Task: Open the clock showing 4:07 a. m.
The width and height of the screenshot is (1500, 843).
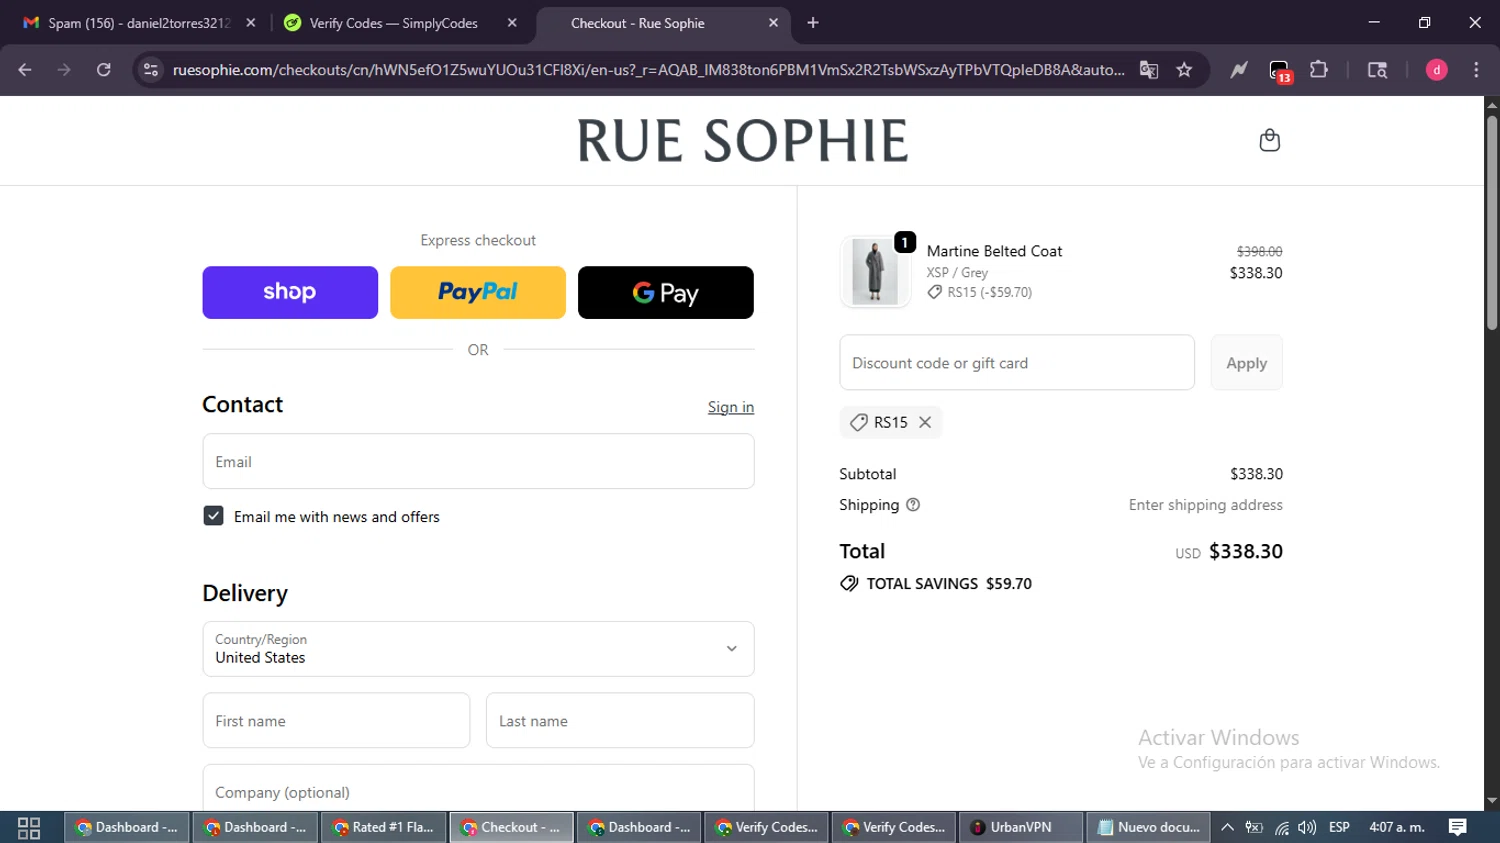Action: [x=1396, y=827]
